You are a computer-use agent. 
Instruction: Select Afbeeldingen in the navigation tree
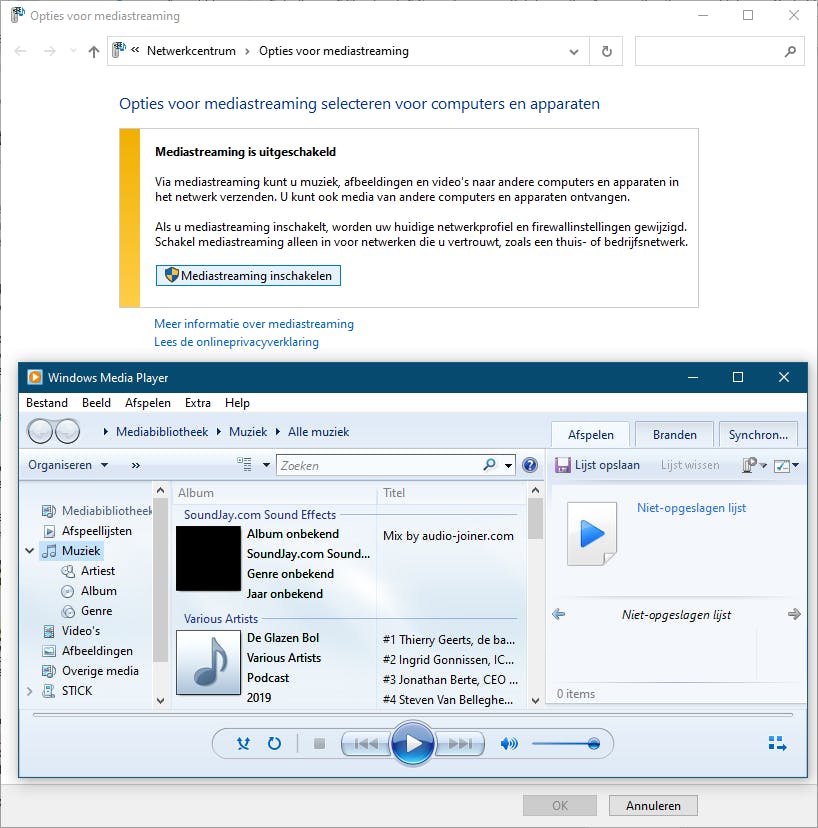(x=88, y=651)
